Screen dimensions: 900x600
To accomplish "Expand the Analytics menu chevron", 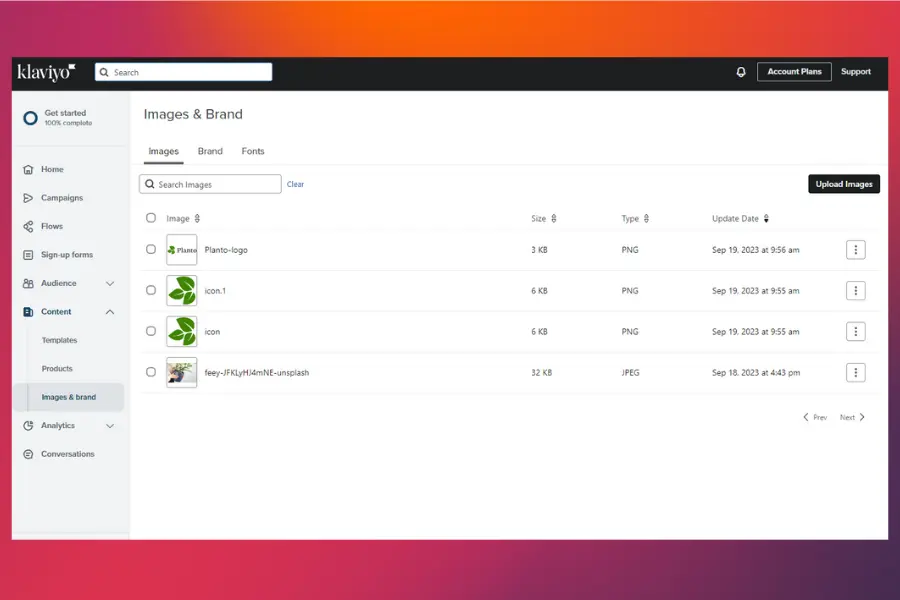I will click(x=110, y=426).
